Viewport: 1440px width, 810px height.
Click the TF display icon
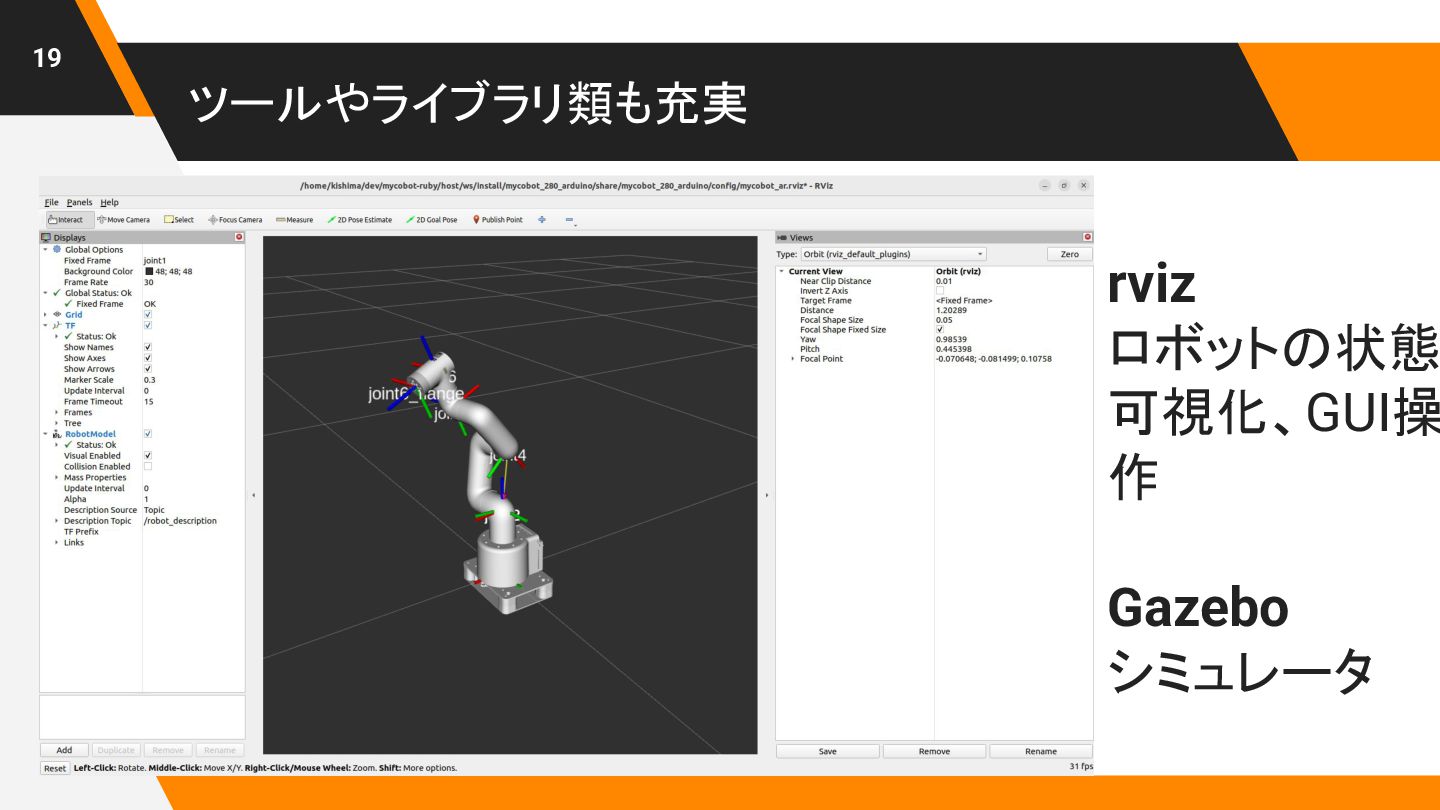[57, 325]
